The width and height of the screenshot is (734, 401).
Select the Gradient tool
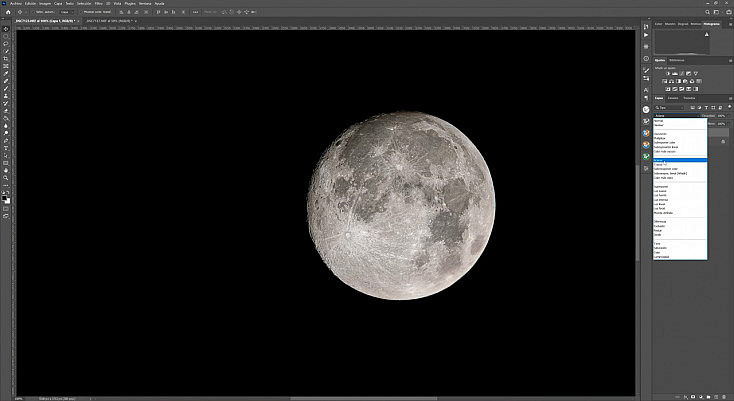point(6,118)
